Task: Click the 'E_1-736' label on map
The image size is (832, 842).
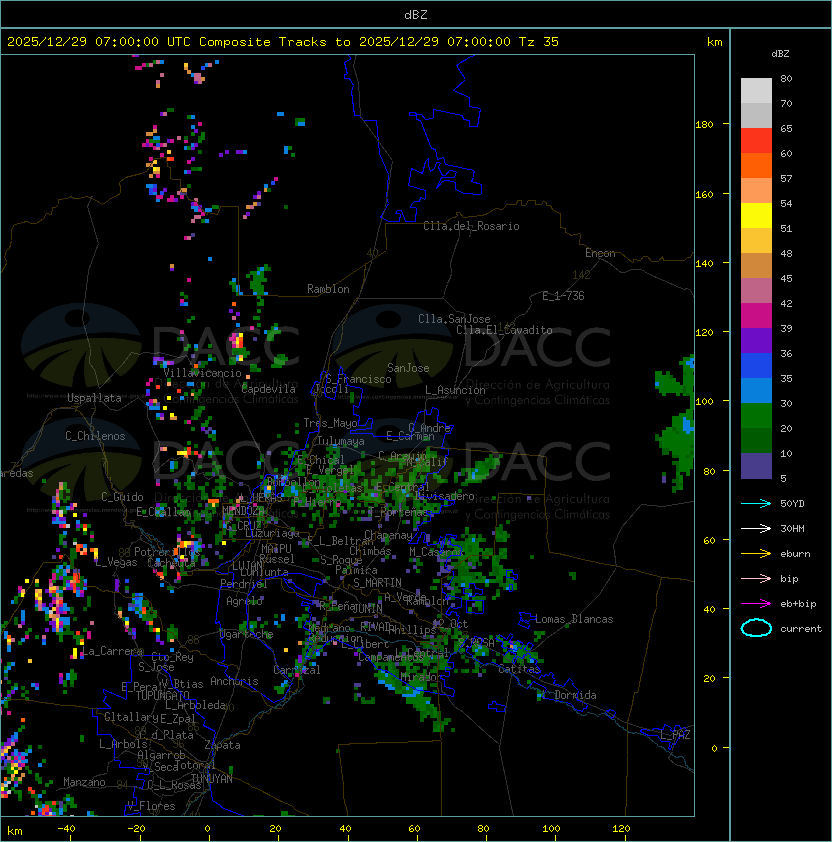Action: pyautogui.click(x=563, y=296)
